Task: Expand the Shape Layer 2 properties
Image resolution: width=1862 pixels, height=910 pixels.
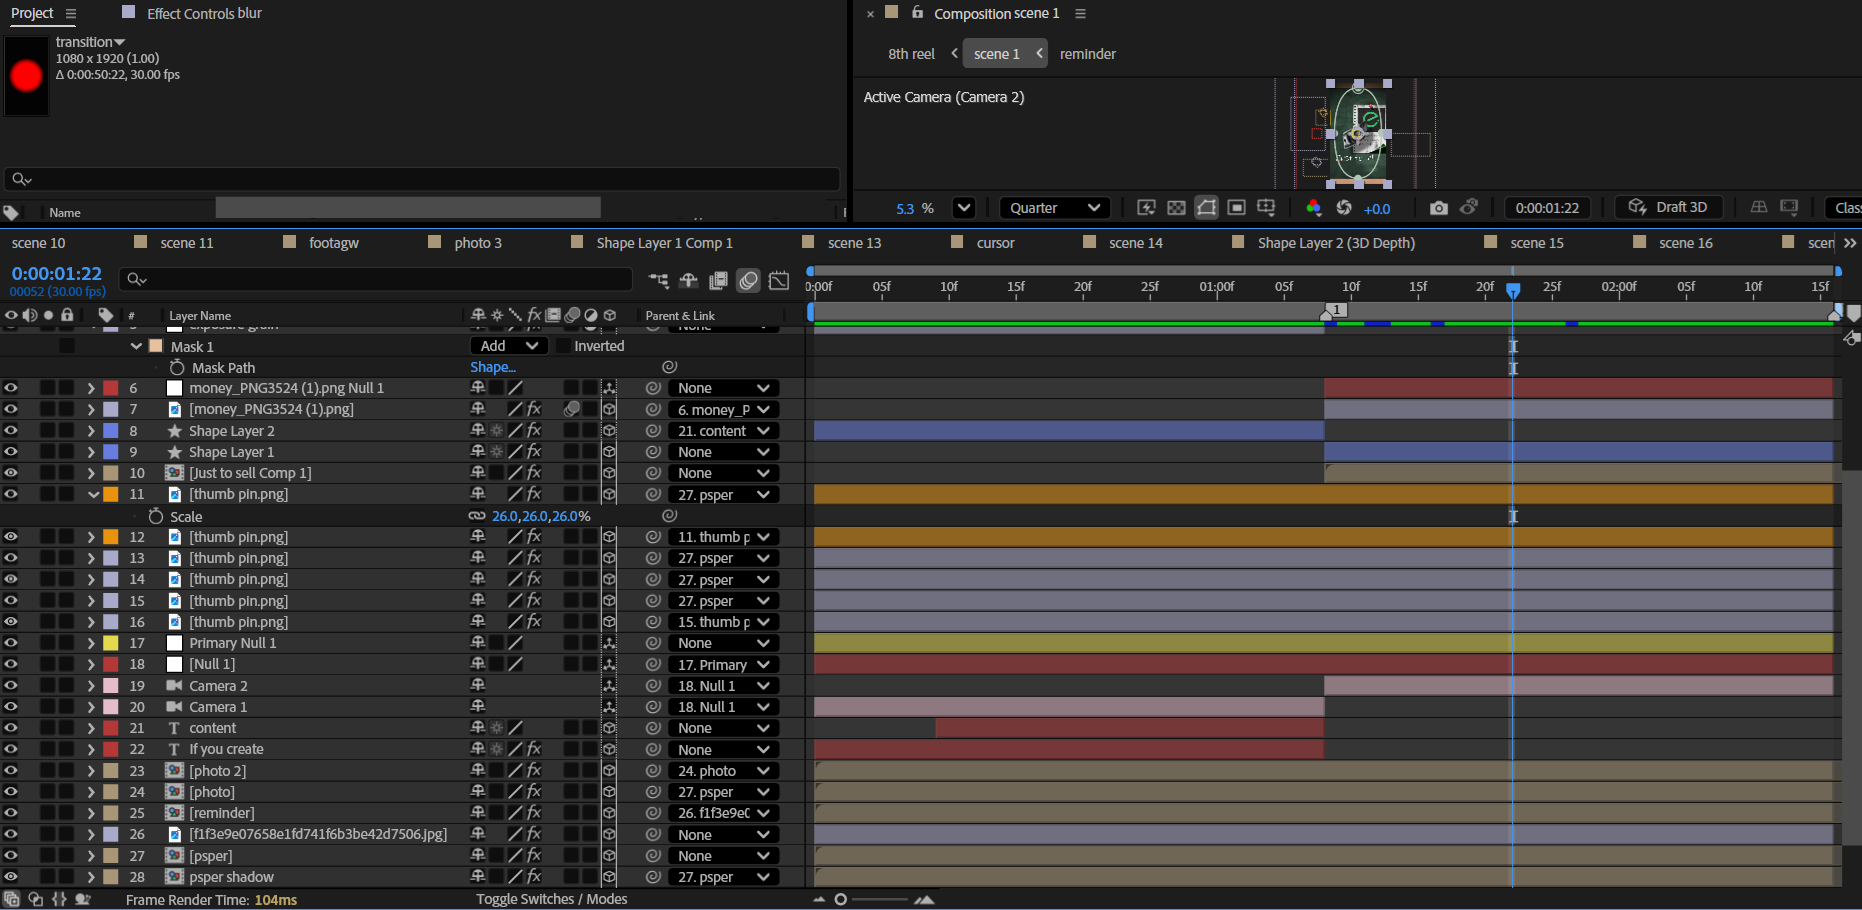Action: tap(91, 431)
